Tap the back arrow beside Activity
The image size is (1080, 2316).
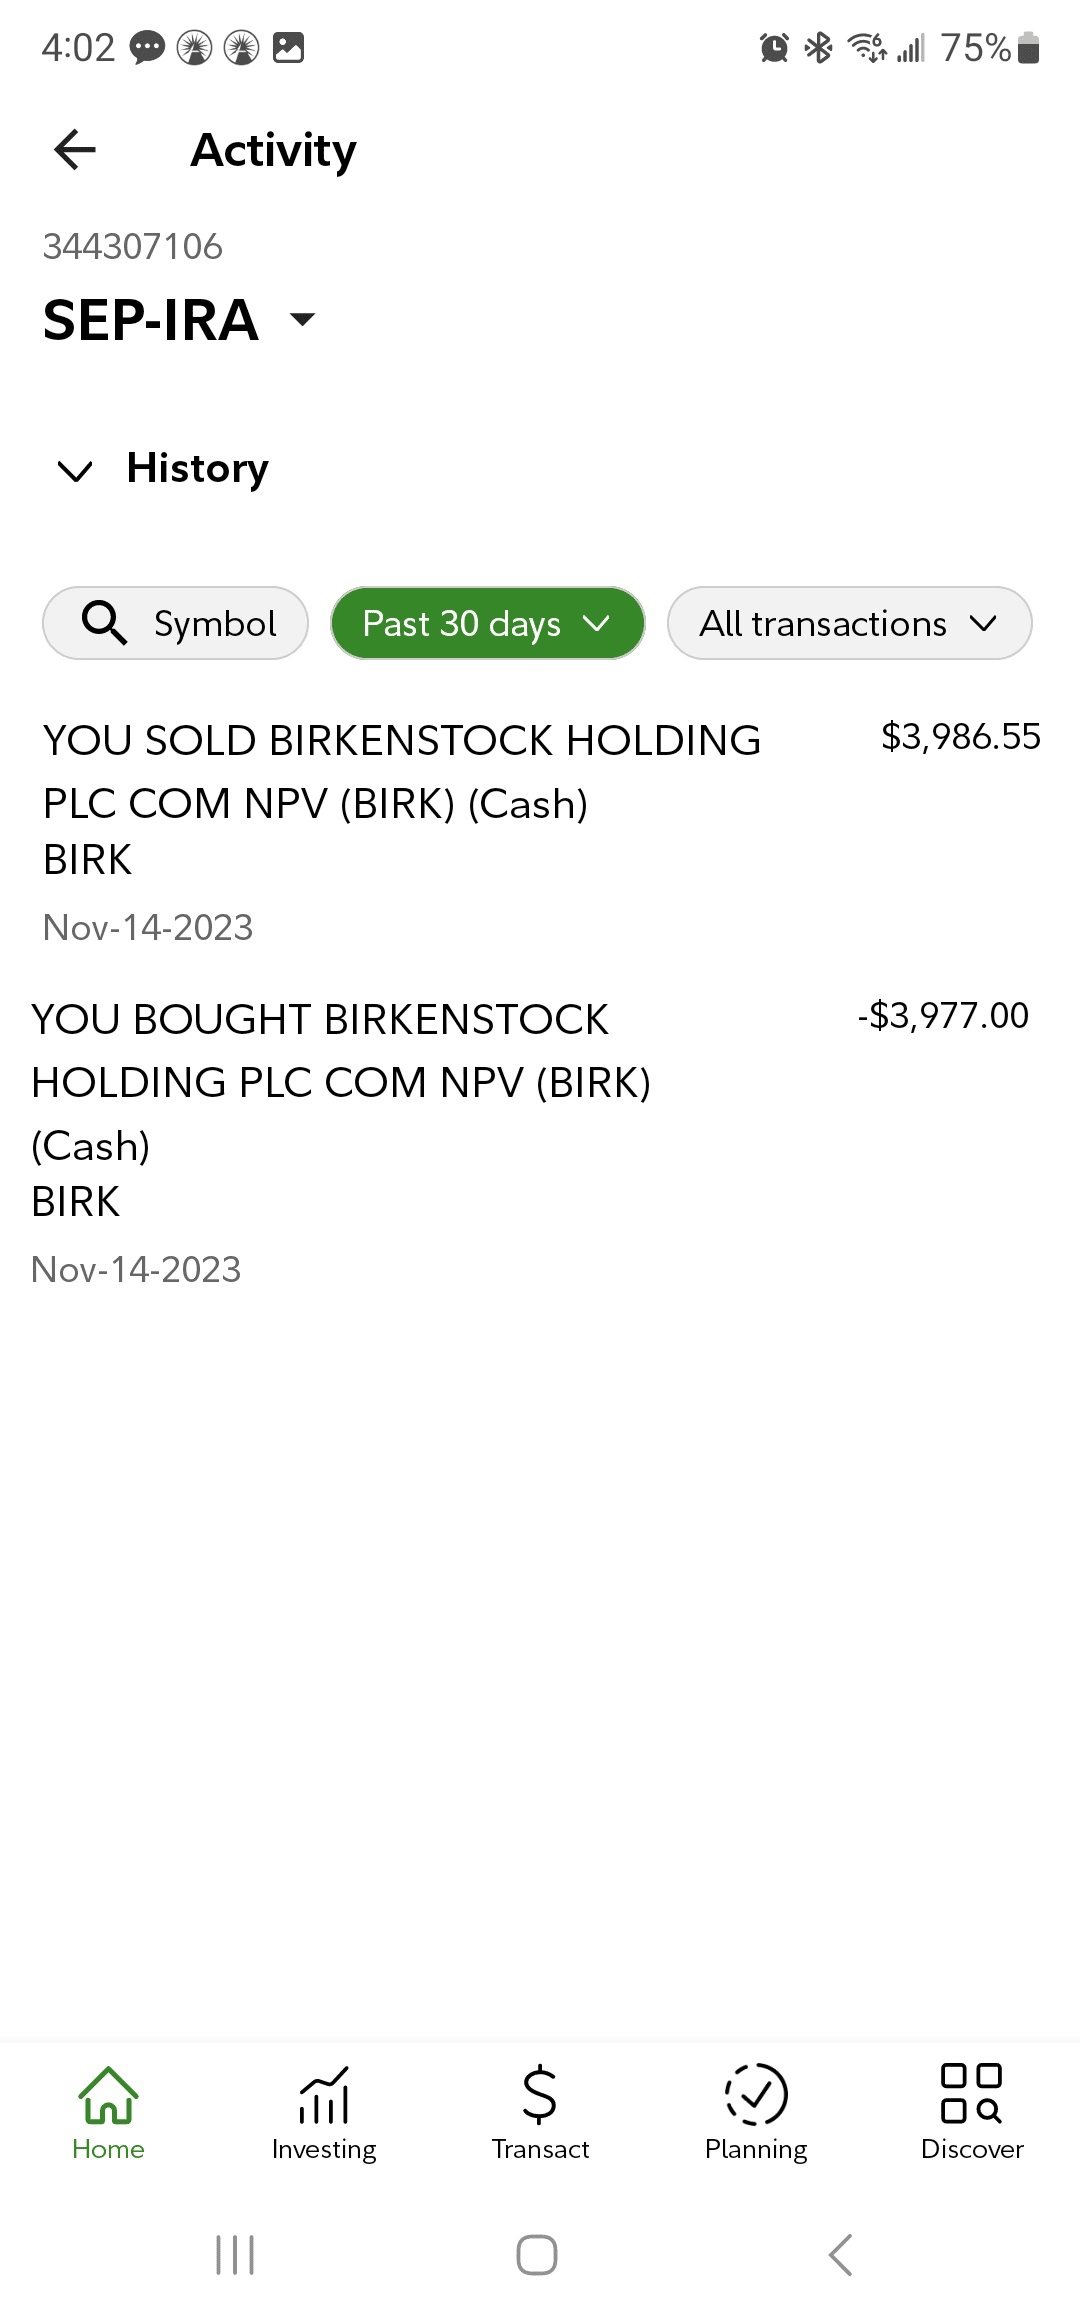[x=75, y=150]
